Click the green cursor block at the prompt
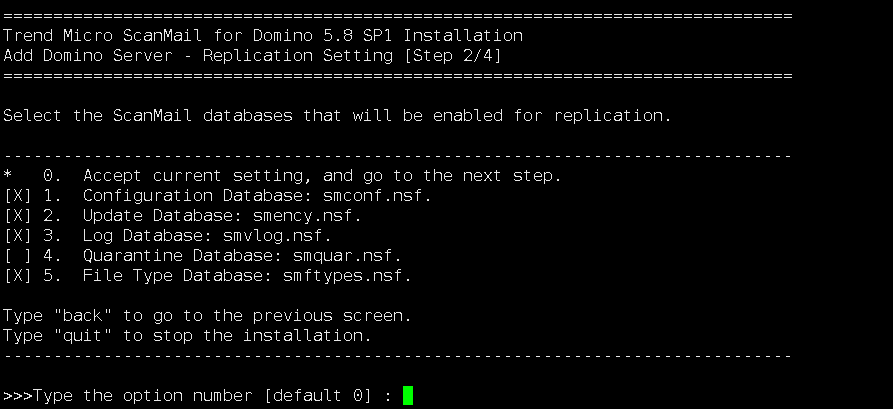 point(408,396)
